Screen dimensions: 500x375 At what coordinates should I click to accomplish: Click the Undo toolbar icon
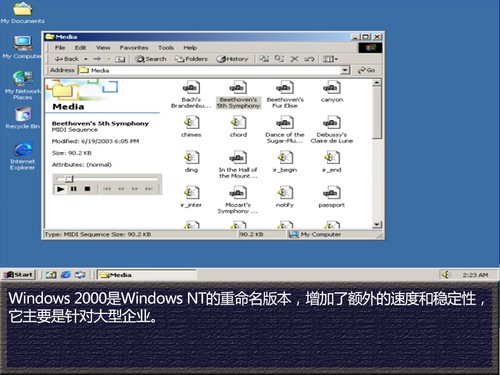pos(309,59)
